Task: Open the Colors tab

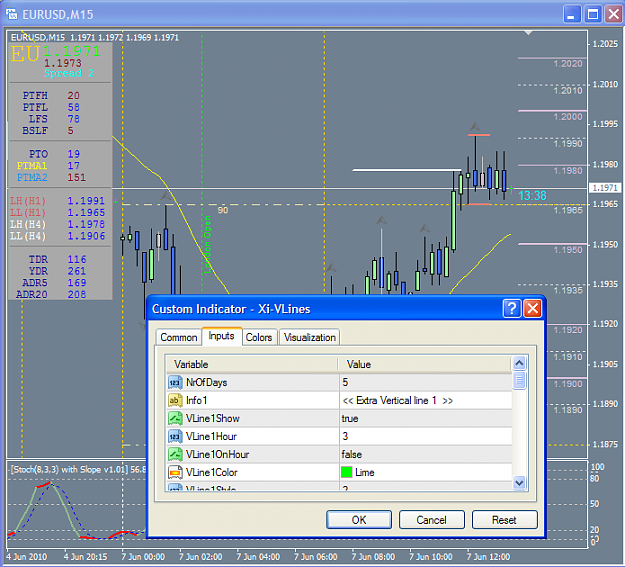Action: tap(259, 337)
